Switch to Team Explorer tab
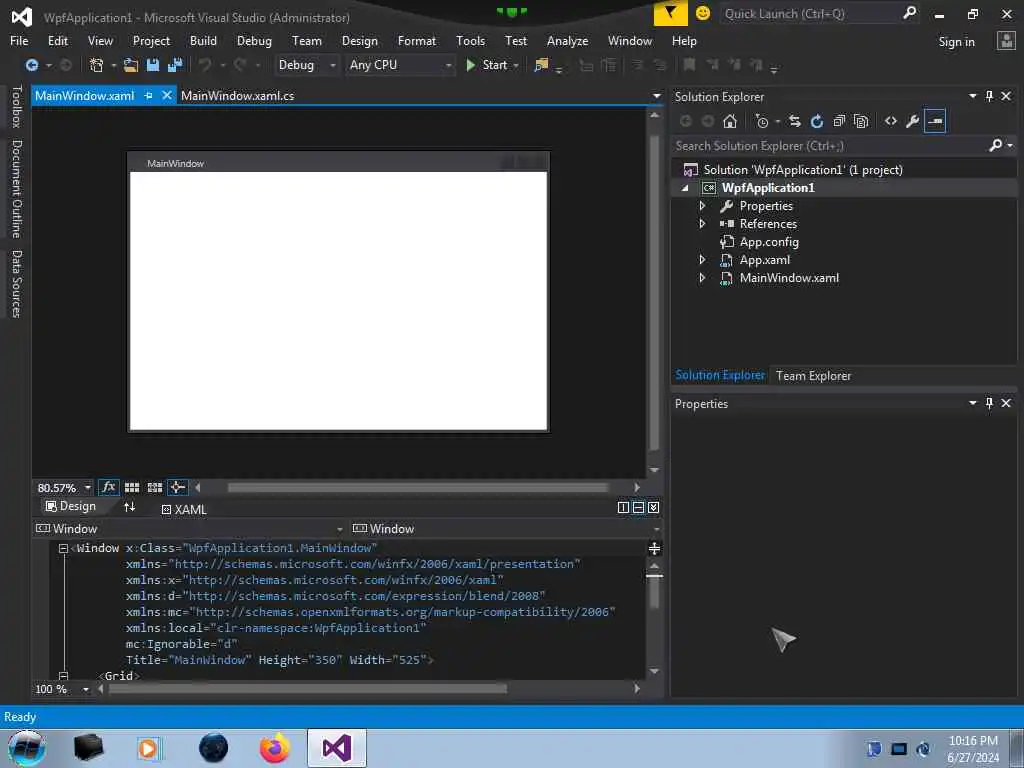Viewport: 1024px width, 768px height. pos(813,376)
